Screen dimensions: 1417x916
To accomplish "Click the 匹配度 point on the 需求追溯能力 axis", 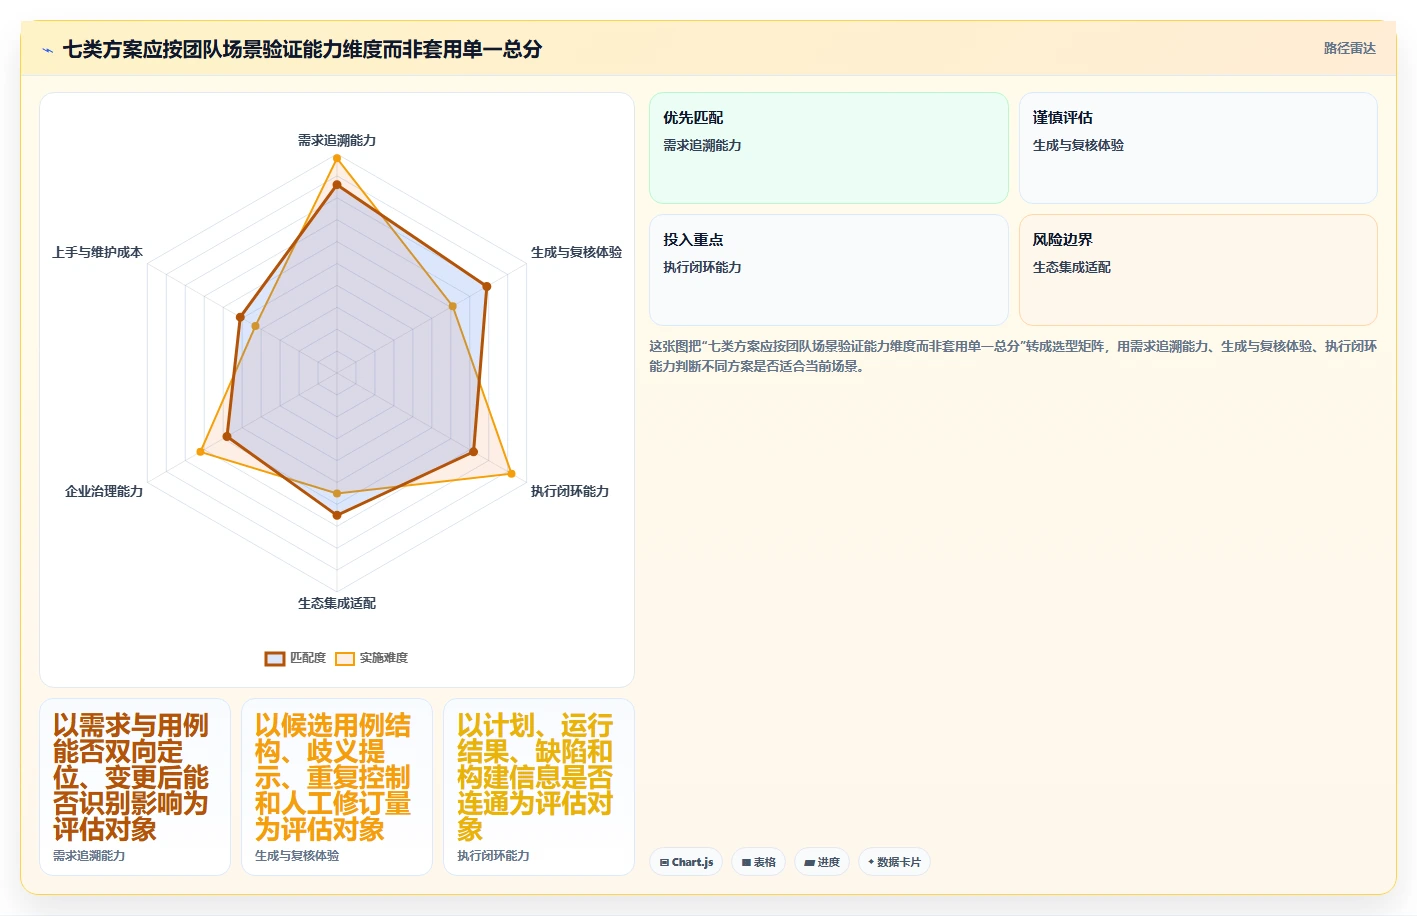I will [337, 185].
